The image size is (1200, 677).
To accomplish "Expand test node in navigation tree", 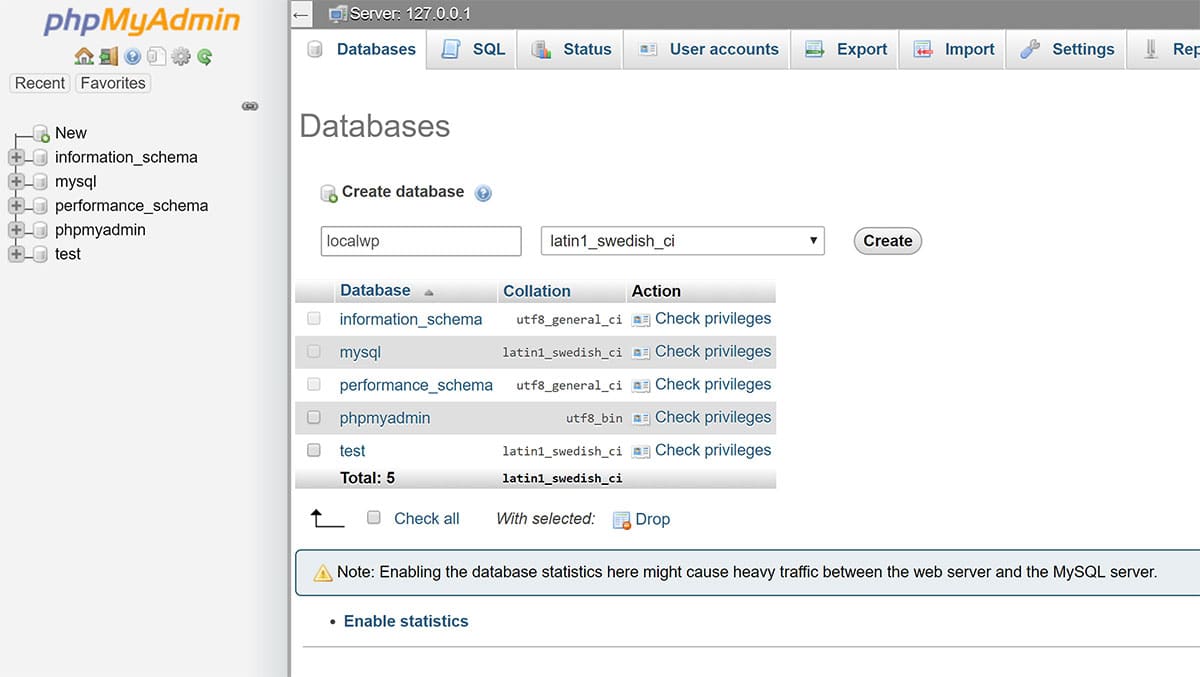I will click(15, 254).
